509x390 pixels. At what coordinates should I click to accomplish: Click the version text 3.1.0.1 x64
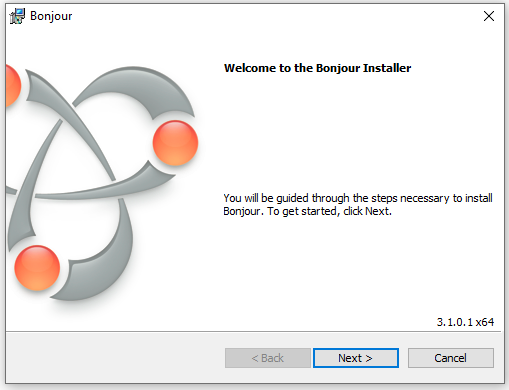tap(465, 322)
